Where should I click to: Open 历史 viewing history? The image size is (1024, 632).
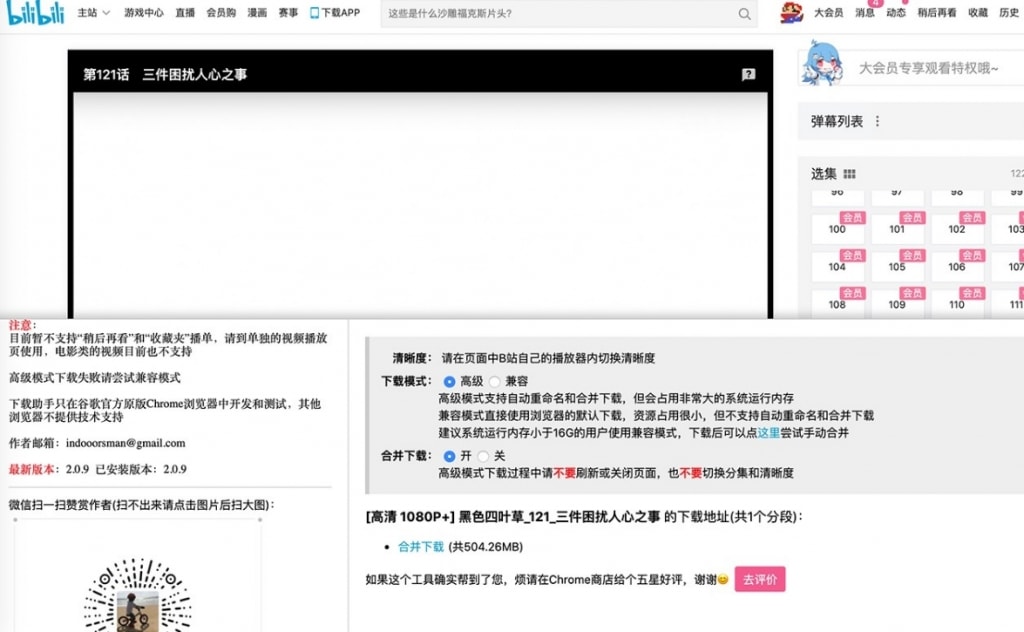click(1009, 12)
